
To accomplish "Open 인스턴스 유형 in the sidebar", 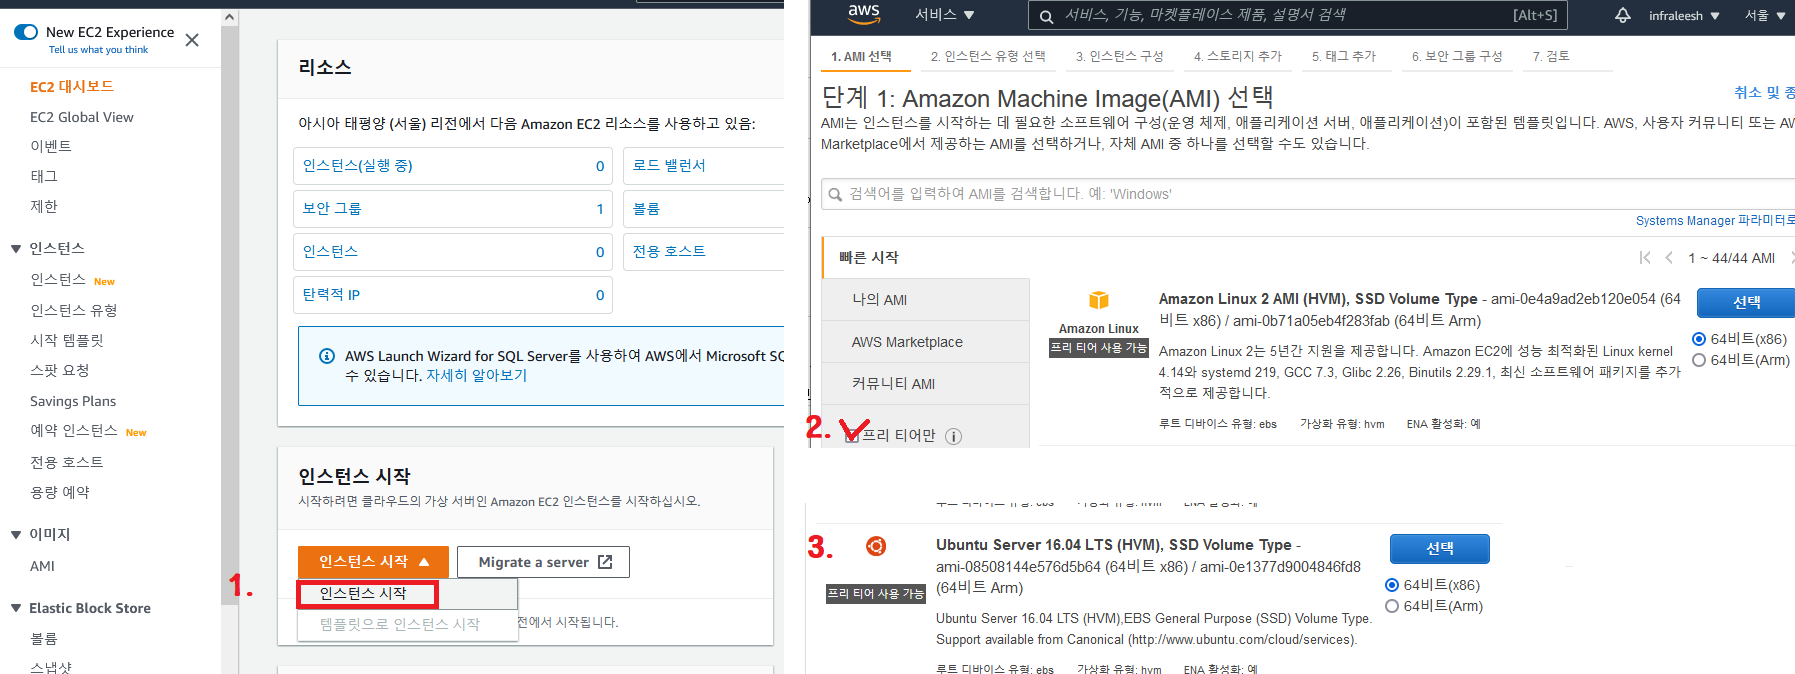I will point(74,310).
